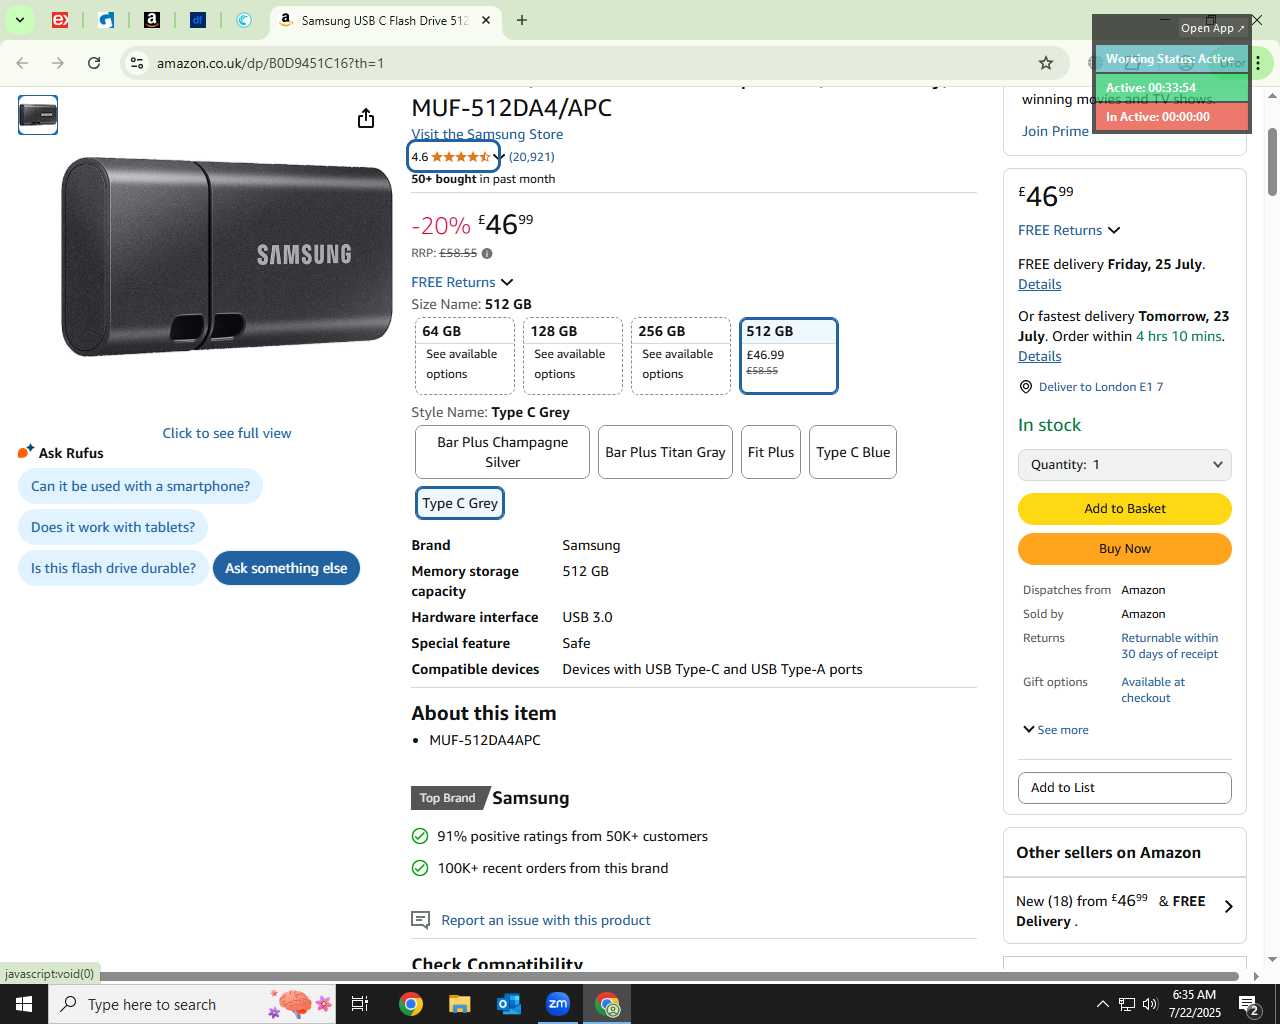Choose Type C Blue style
1280x1024 pixels.
[x=853, y=452]
